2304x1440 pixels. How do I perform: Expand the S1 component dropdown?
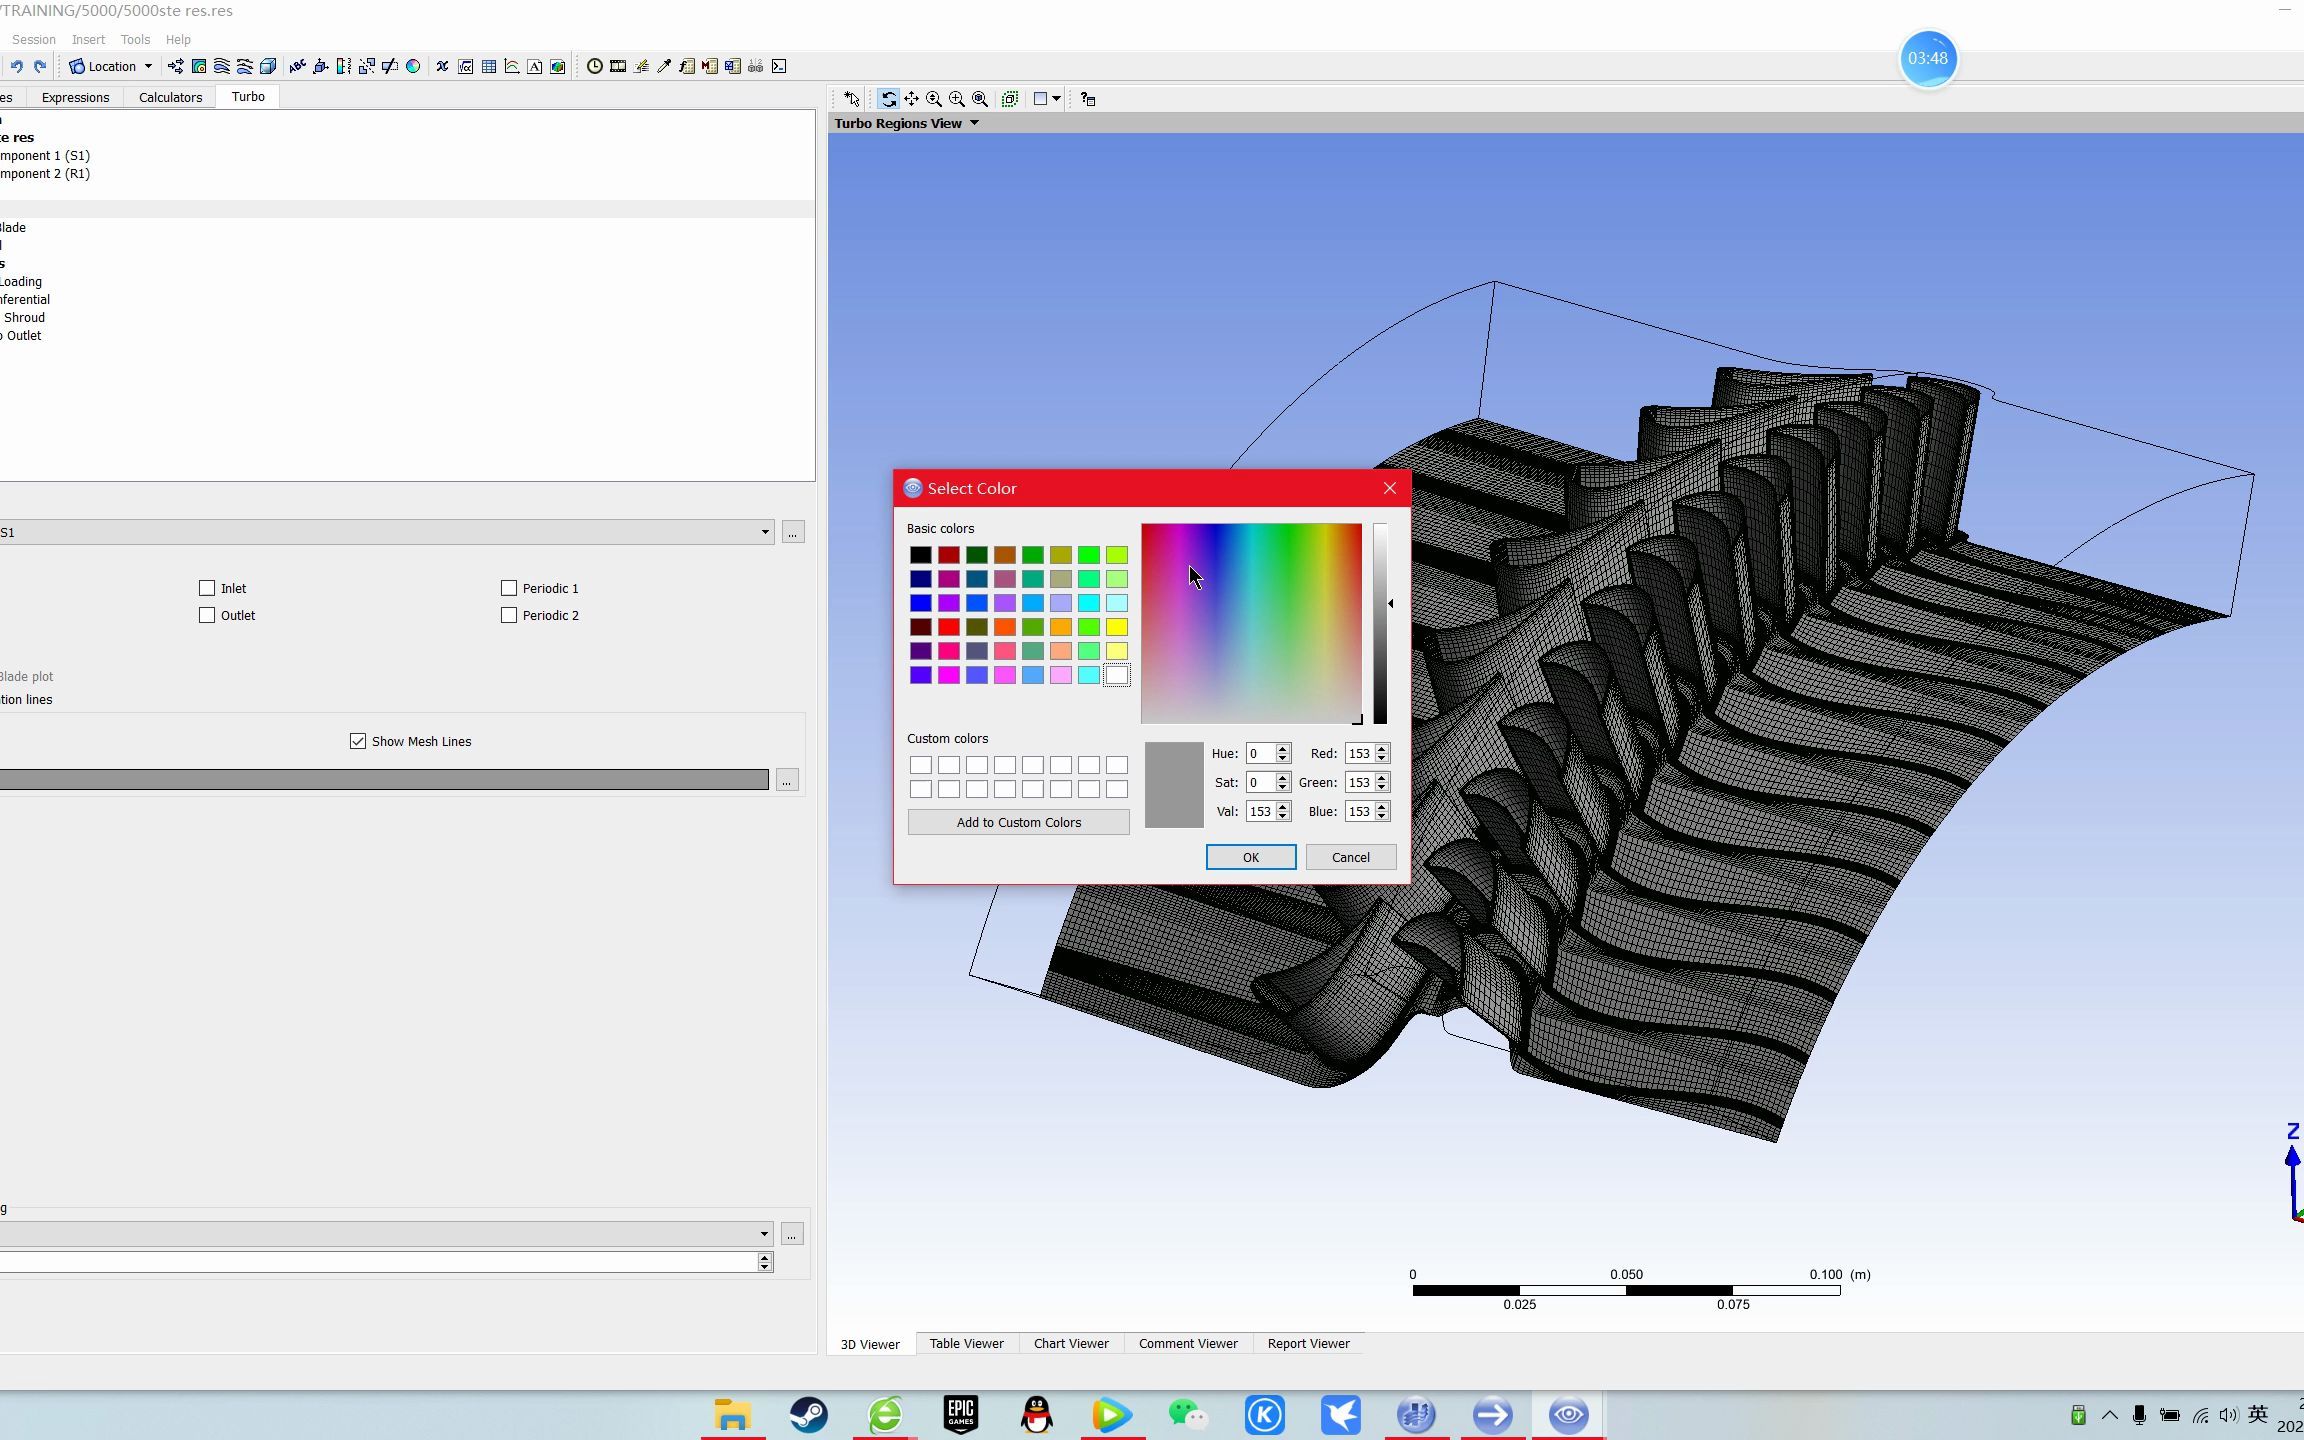pyautogui.click(x=763, y=533)
